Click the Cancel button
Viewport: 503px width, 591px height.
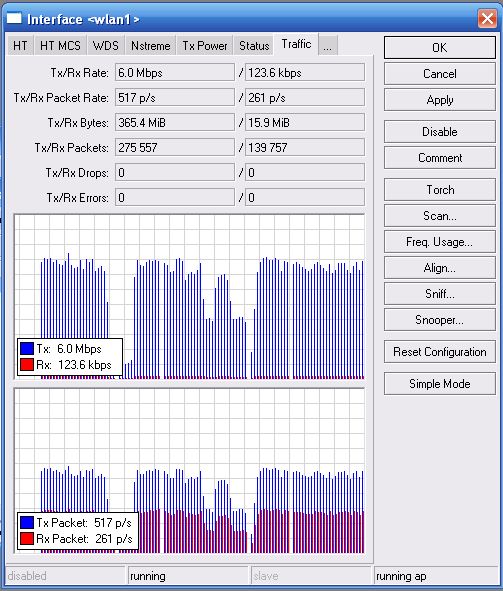tap(440, 73)
